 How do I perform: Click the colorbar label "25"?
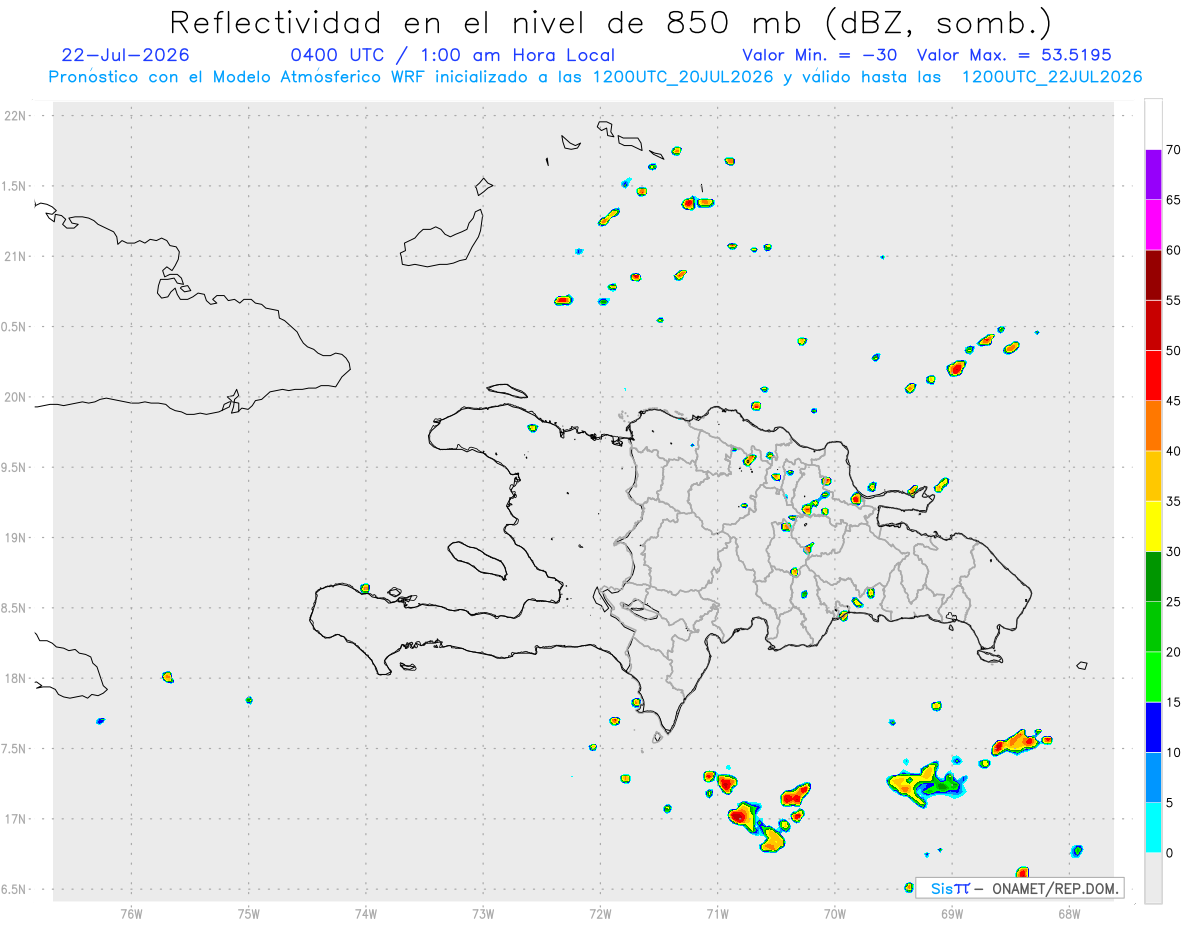coord(1174,602)
